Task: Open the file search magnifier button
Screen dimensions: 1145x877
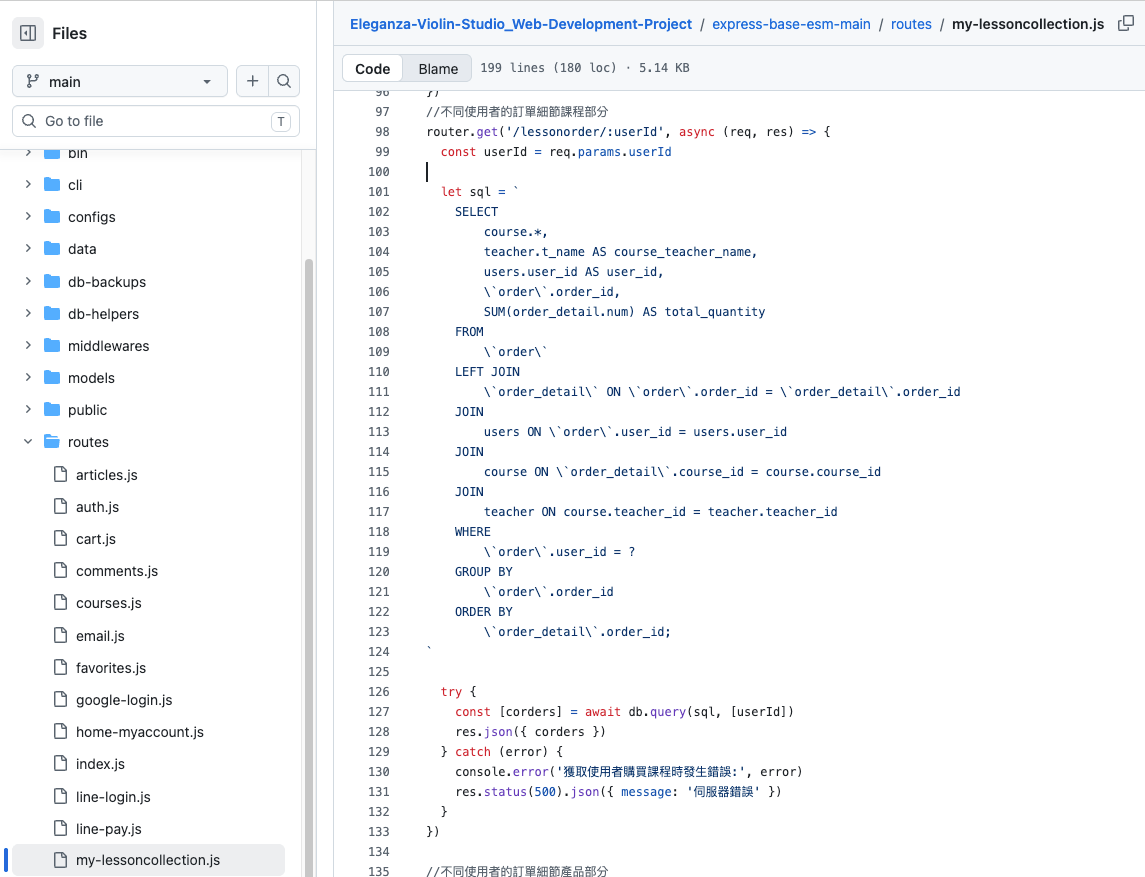Action: click(x=284, y=81)
